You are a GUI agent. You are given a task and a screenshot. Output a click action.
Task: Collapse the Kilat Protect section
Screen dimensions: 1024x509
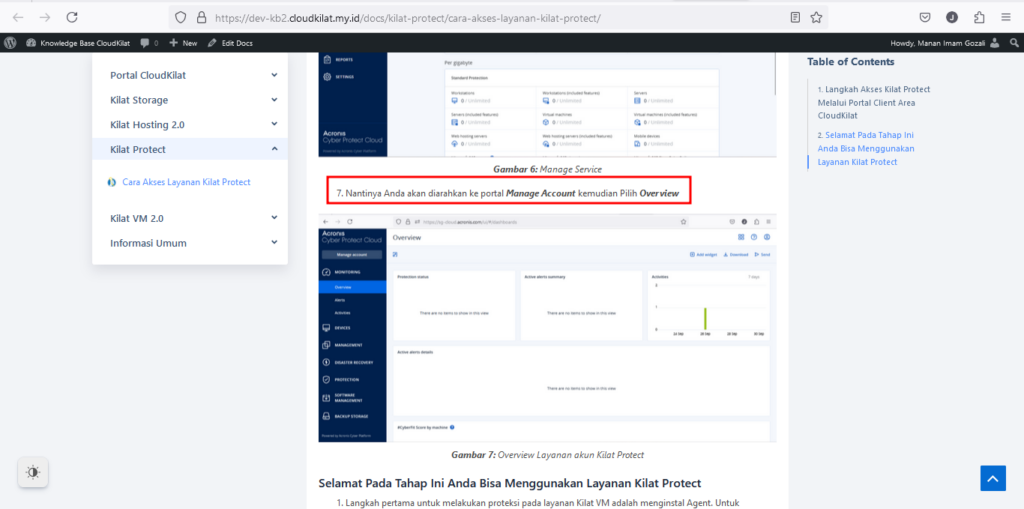tap(274, 149)
